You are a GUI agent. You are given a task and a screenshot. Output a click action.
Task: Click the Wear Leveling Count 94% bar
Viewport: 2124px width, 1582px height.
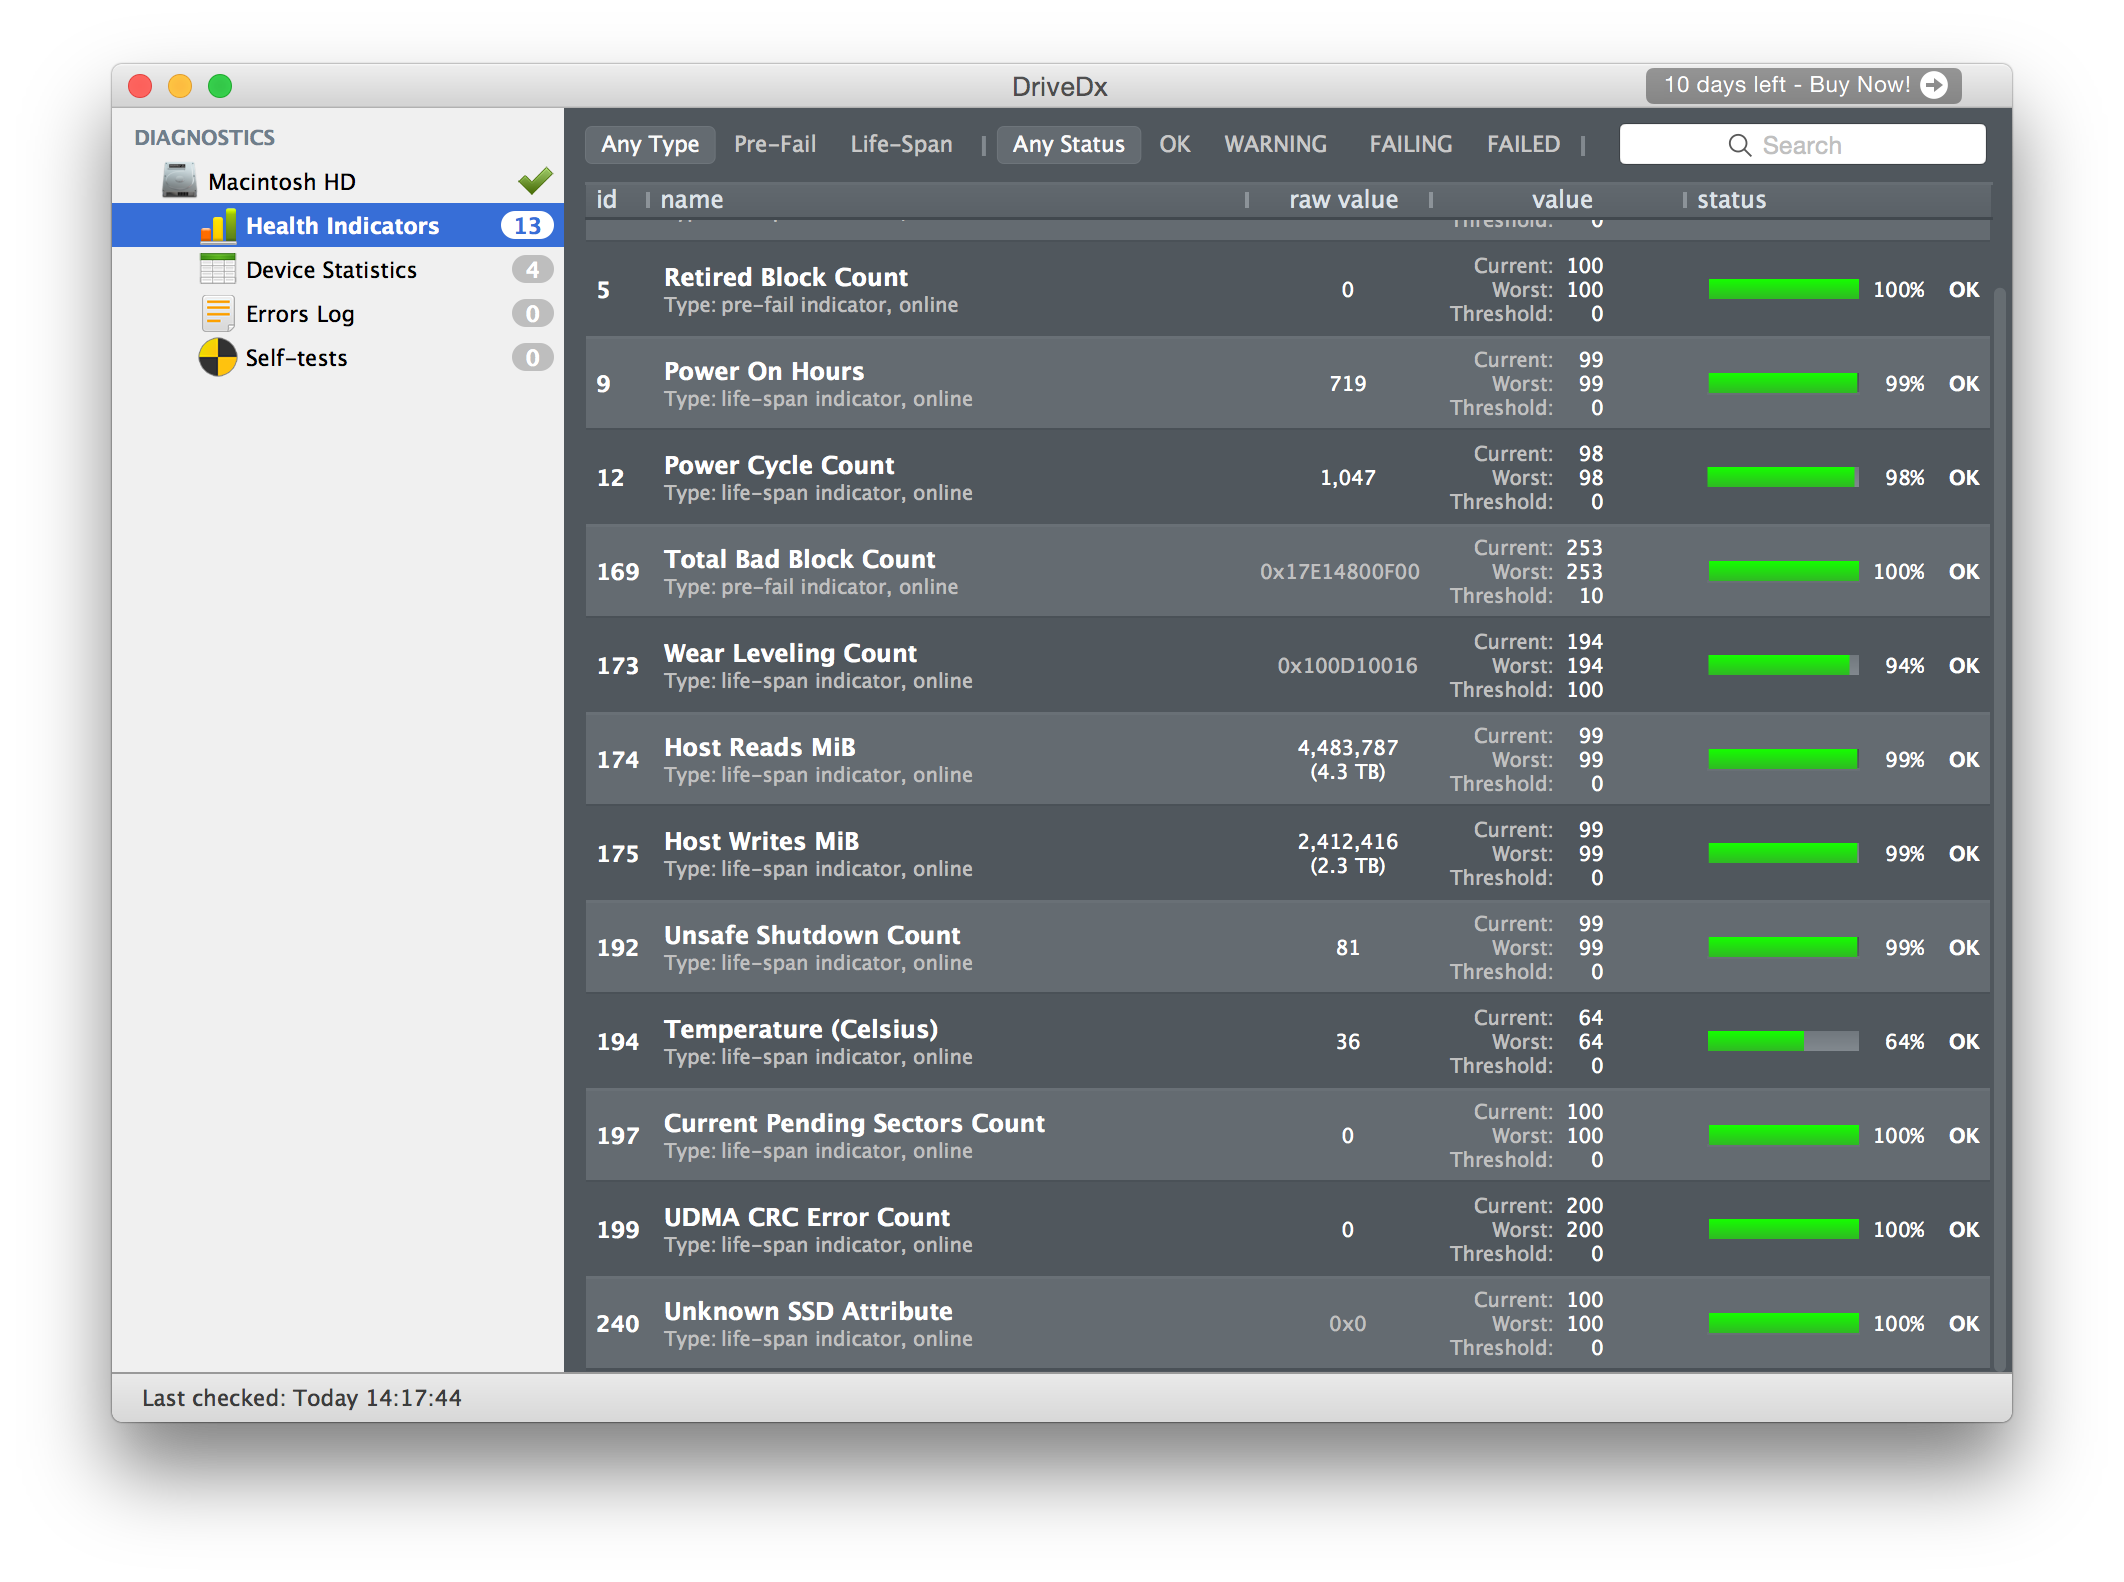[x=1783, y=665]
